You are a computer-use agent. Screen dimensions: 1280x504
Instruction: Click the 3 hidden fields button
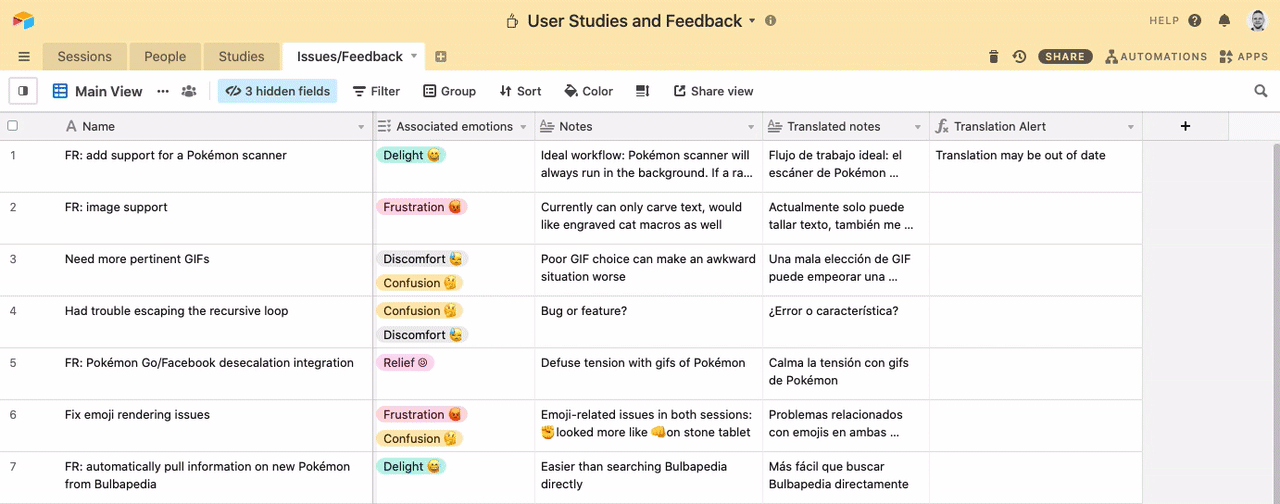click(278, 91)
